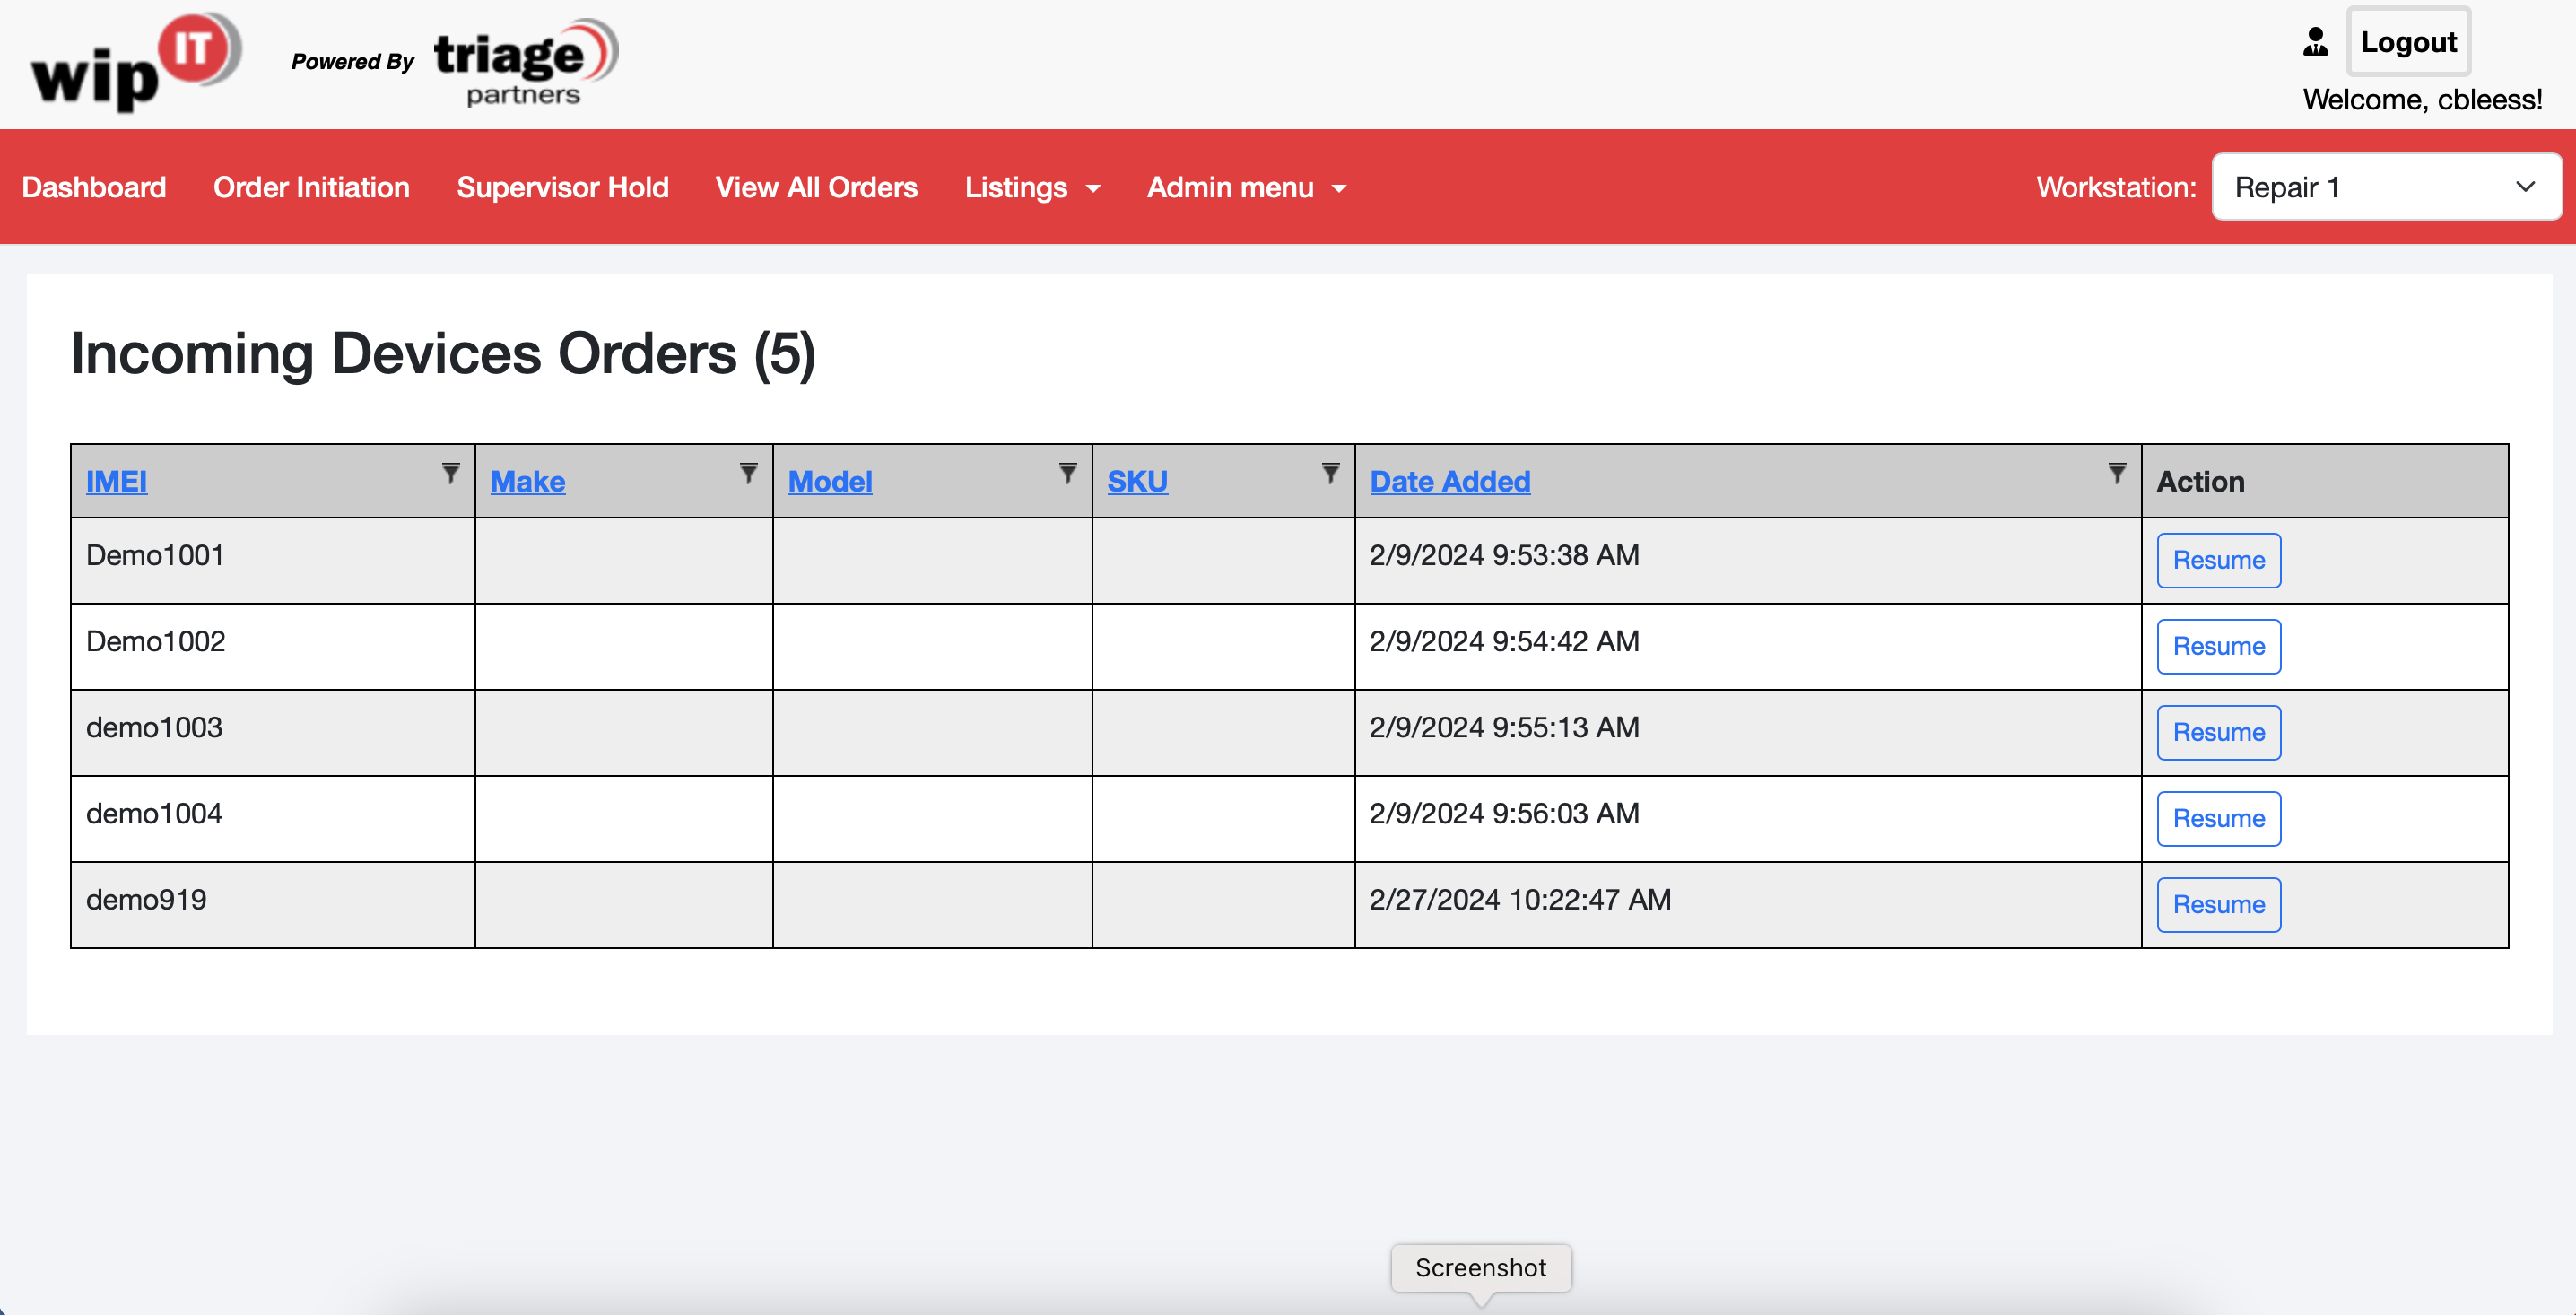Click the triage partners logo
Viewport: 2576px width, 1315px height.
(525, 63)
